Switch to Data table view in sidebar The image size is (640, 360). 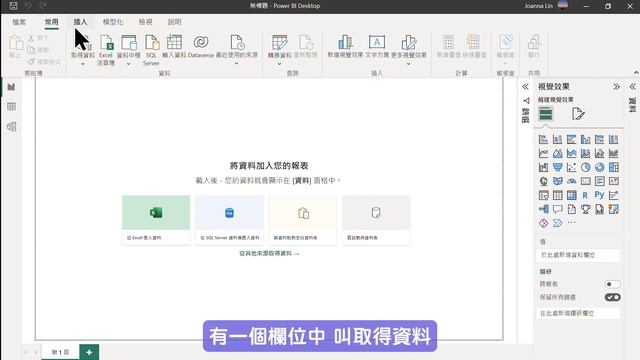[11, 107]
